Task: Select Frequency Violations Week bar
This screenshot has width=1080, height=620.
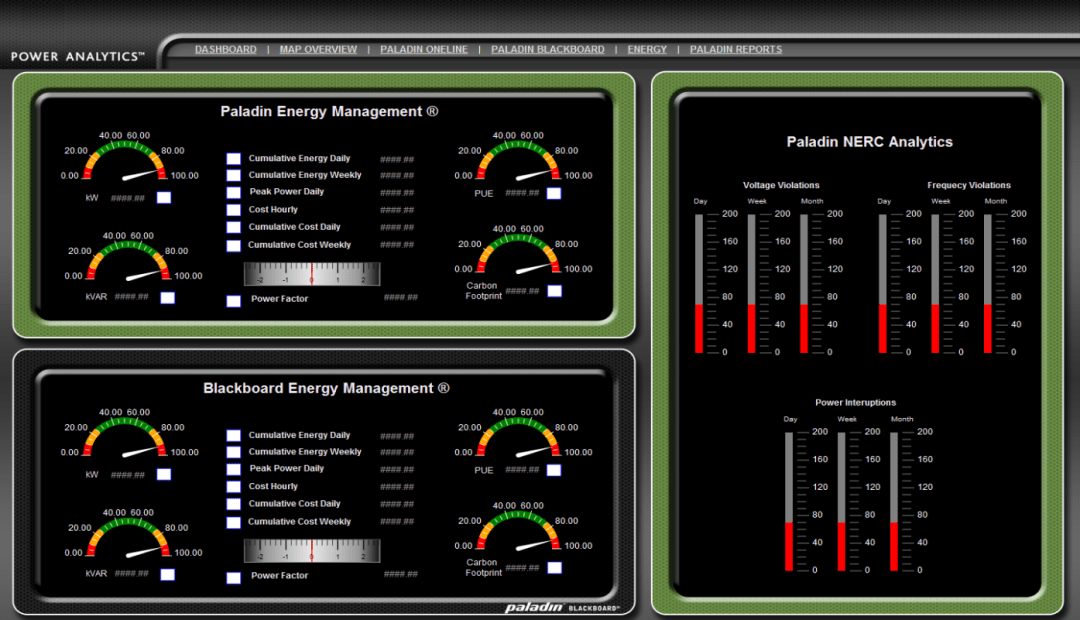Action: (x=935, y=283)
